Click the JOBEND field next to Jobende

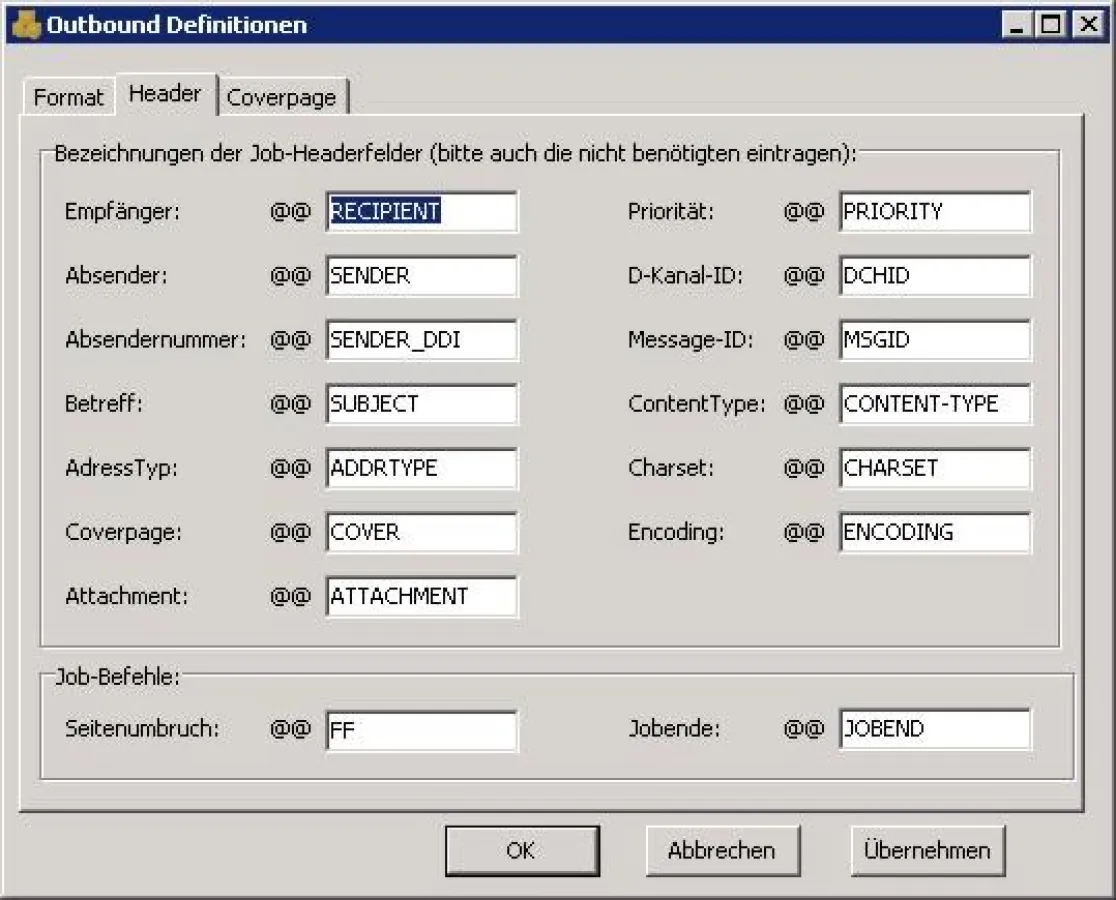tap(935, 730)
